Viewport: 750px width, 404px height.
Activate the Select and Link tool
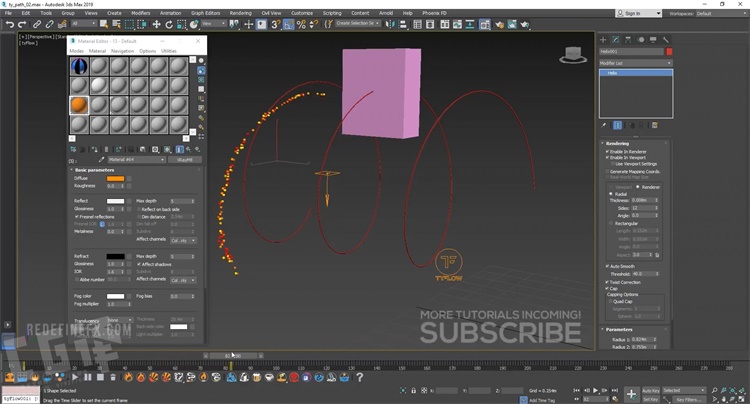click(37, 24)
